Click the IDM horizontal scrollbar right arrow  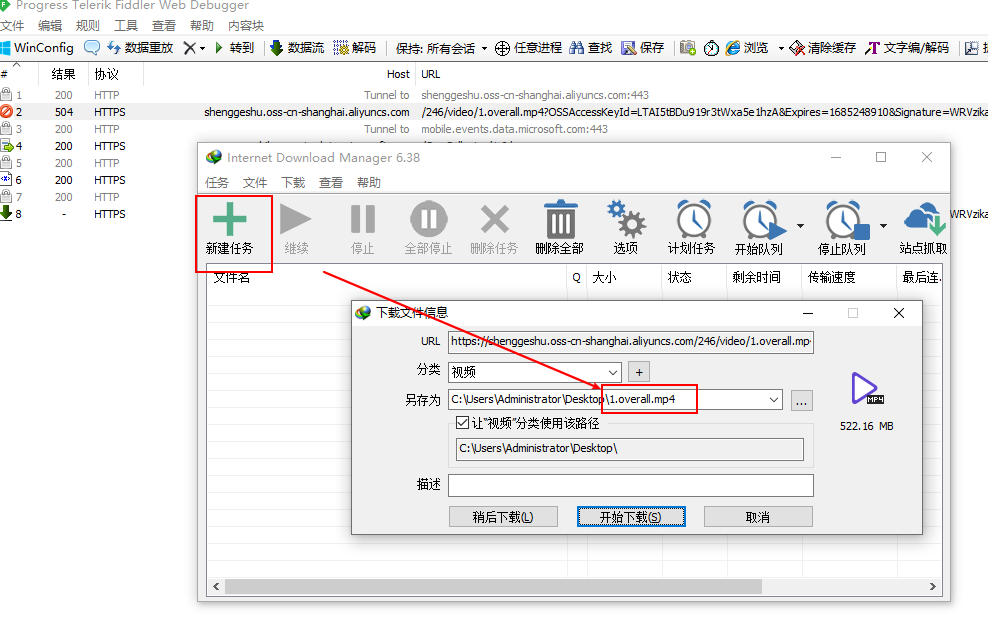coord(933,587)
